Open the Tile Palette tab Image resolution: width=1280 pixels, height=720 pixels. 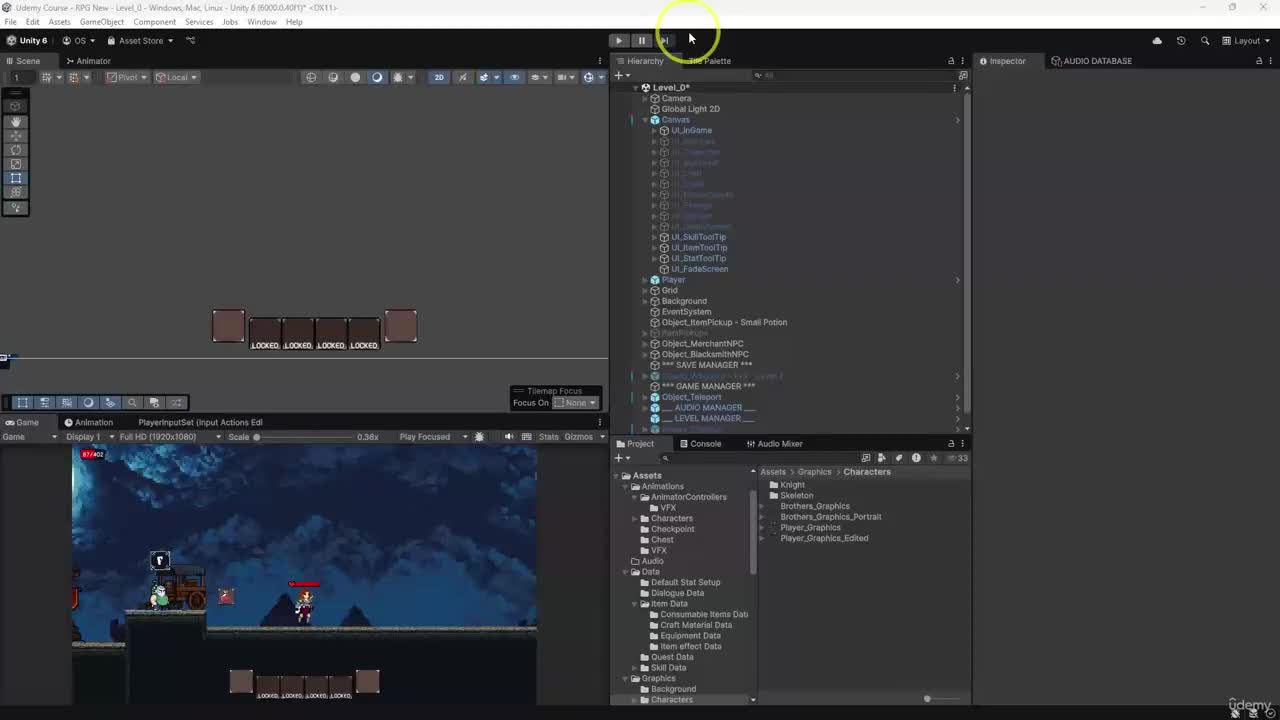tap(709, 61)
